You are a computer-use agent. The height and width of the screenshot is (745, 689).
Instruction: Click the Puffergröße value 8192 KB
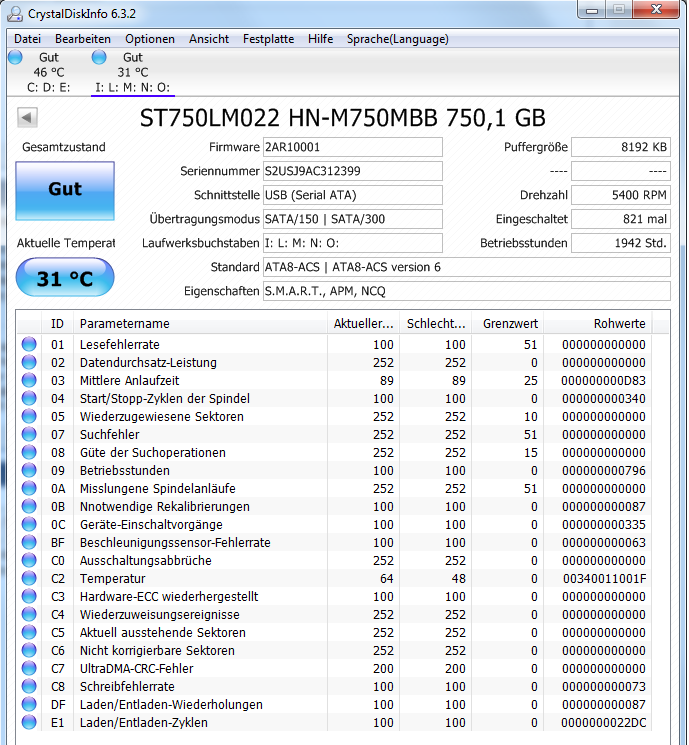(621, 147)
